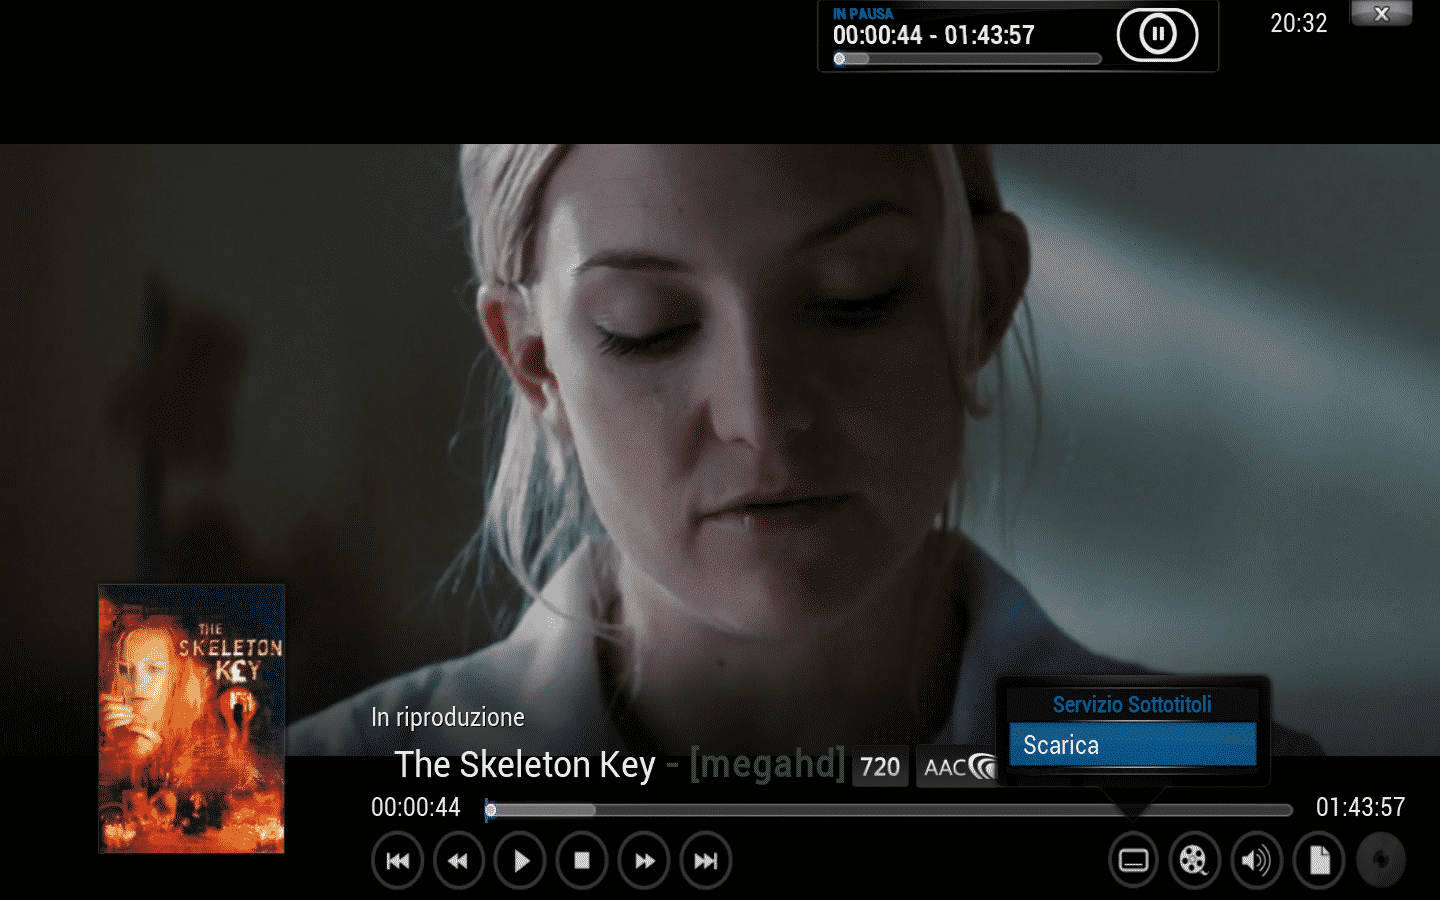Click the disc icon at bottom right
Screen dimensions: 1440x900
coord(1381,860)
